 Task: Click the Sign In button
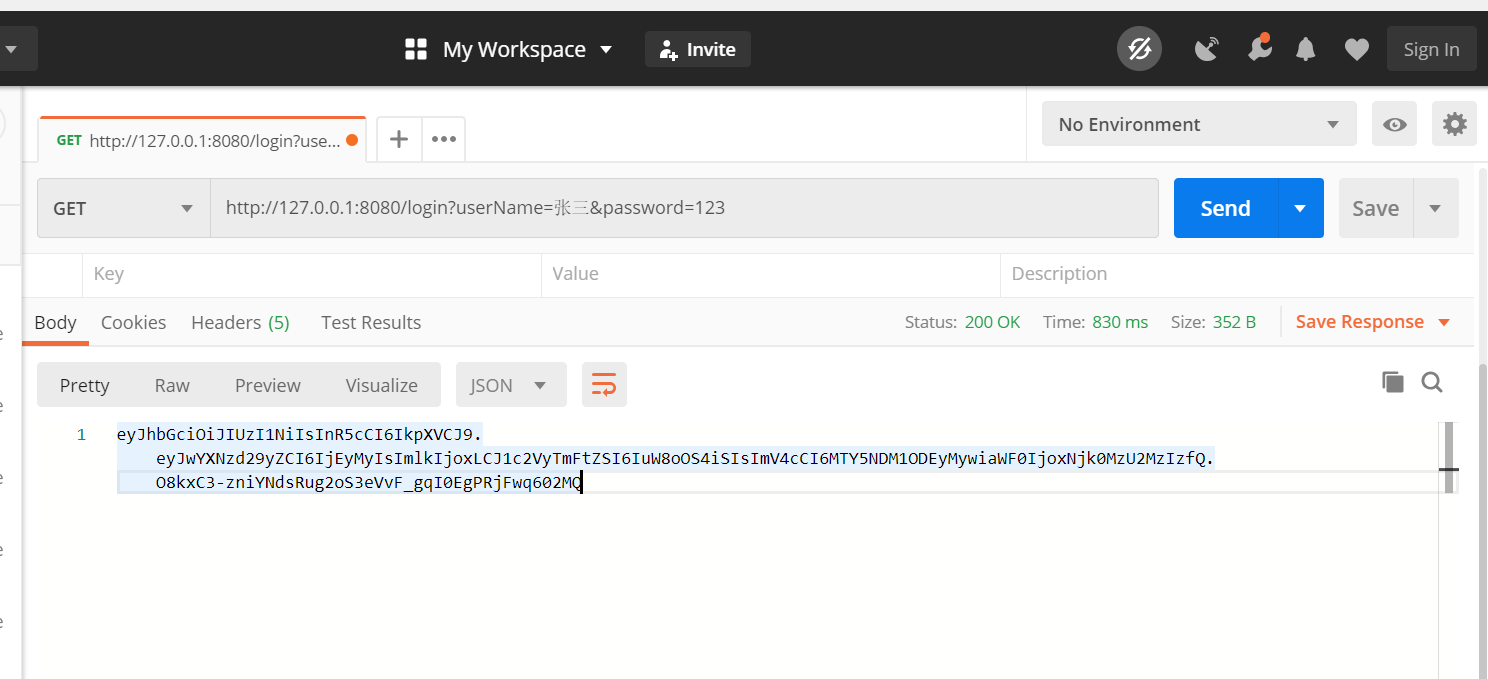click(1431, 49)
